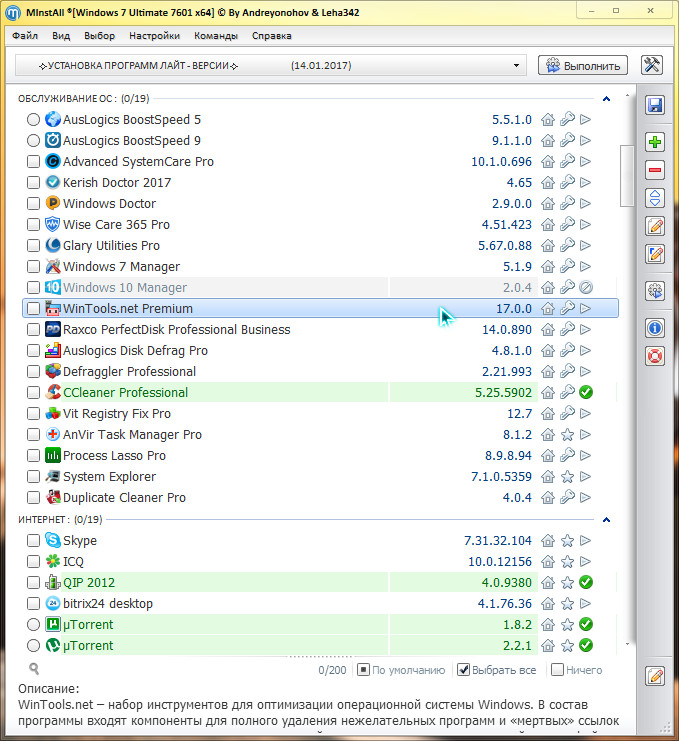Click key icon in WinTools.net Premium row
Screen dimensions: 679x741
tap(567, 309)
